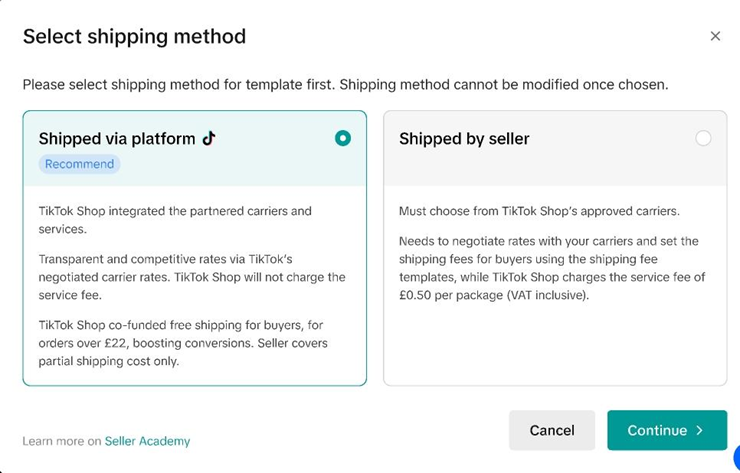This screenshot has height=473, width=740.
Task: Click the Learn more on text
Action: [61, 441]
